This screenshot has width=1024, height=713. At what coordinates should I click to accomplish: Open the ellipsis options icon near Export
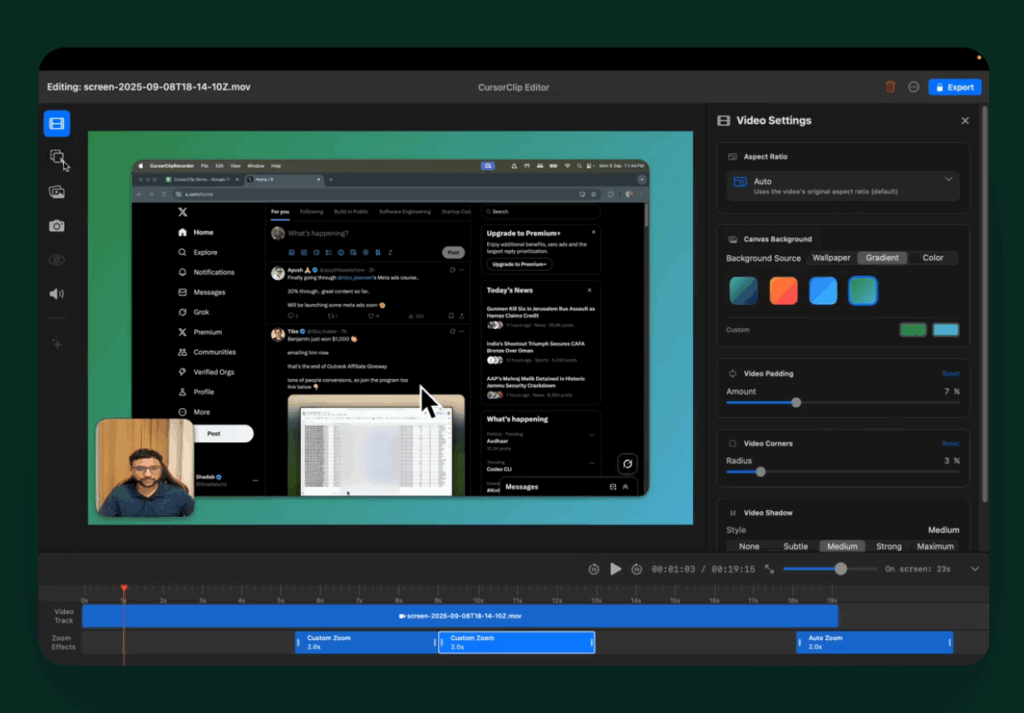pos(913,87)
